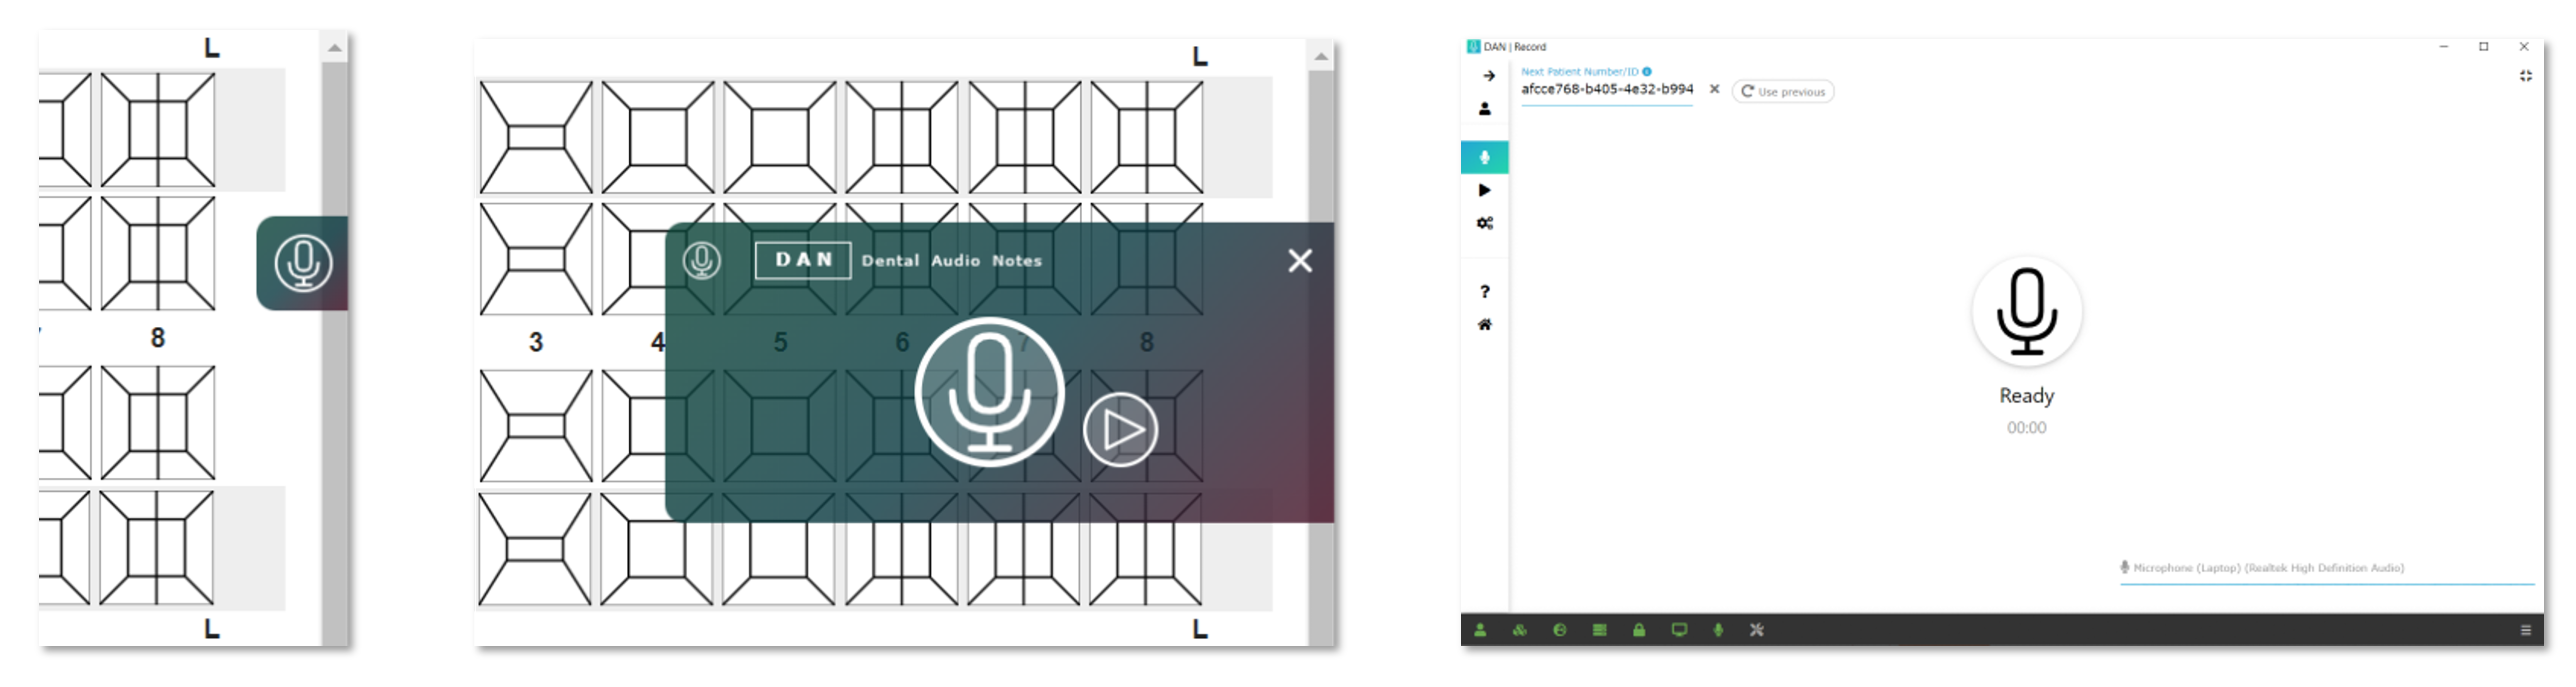The width and height of the screenshot is (2576, 687).
Task: Open the Record tab in sidebar
Action: [x=1484, y=157]
